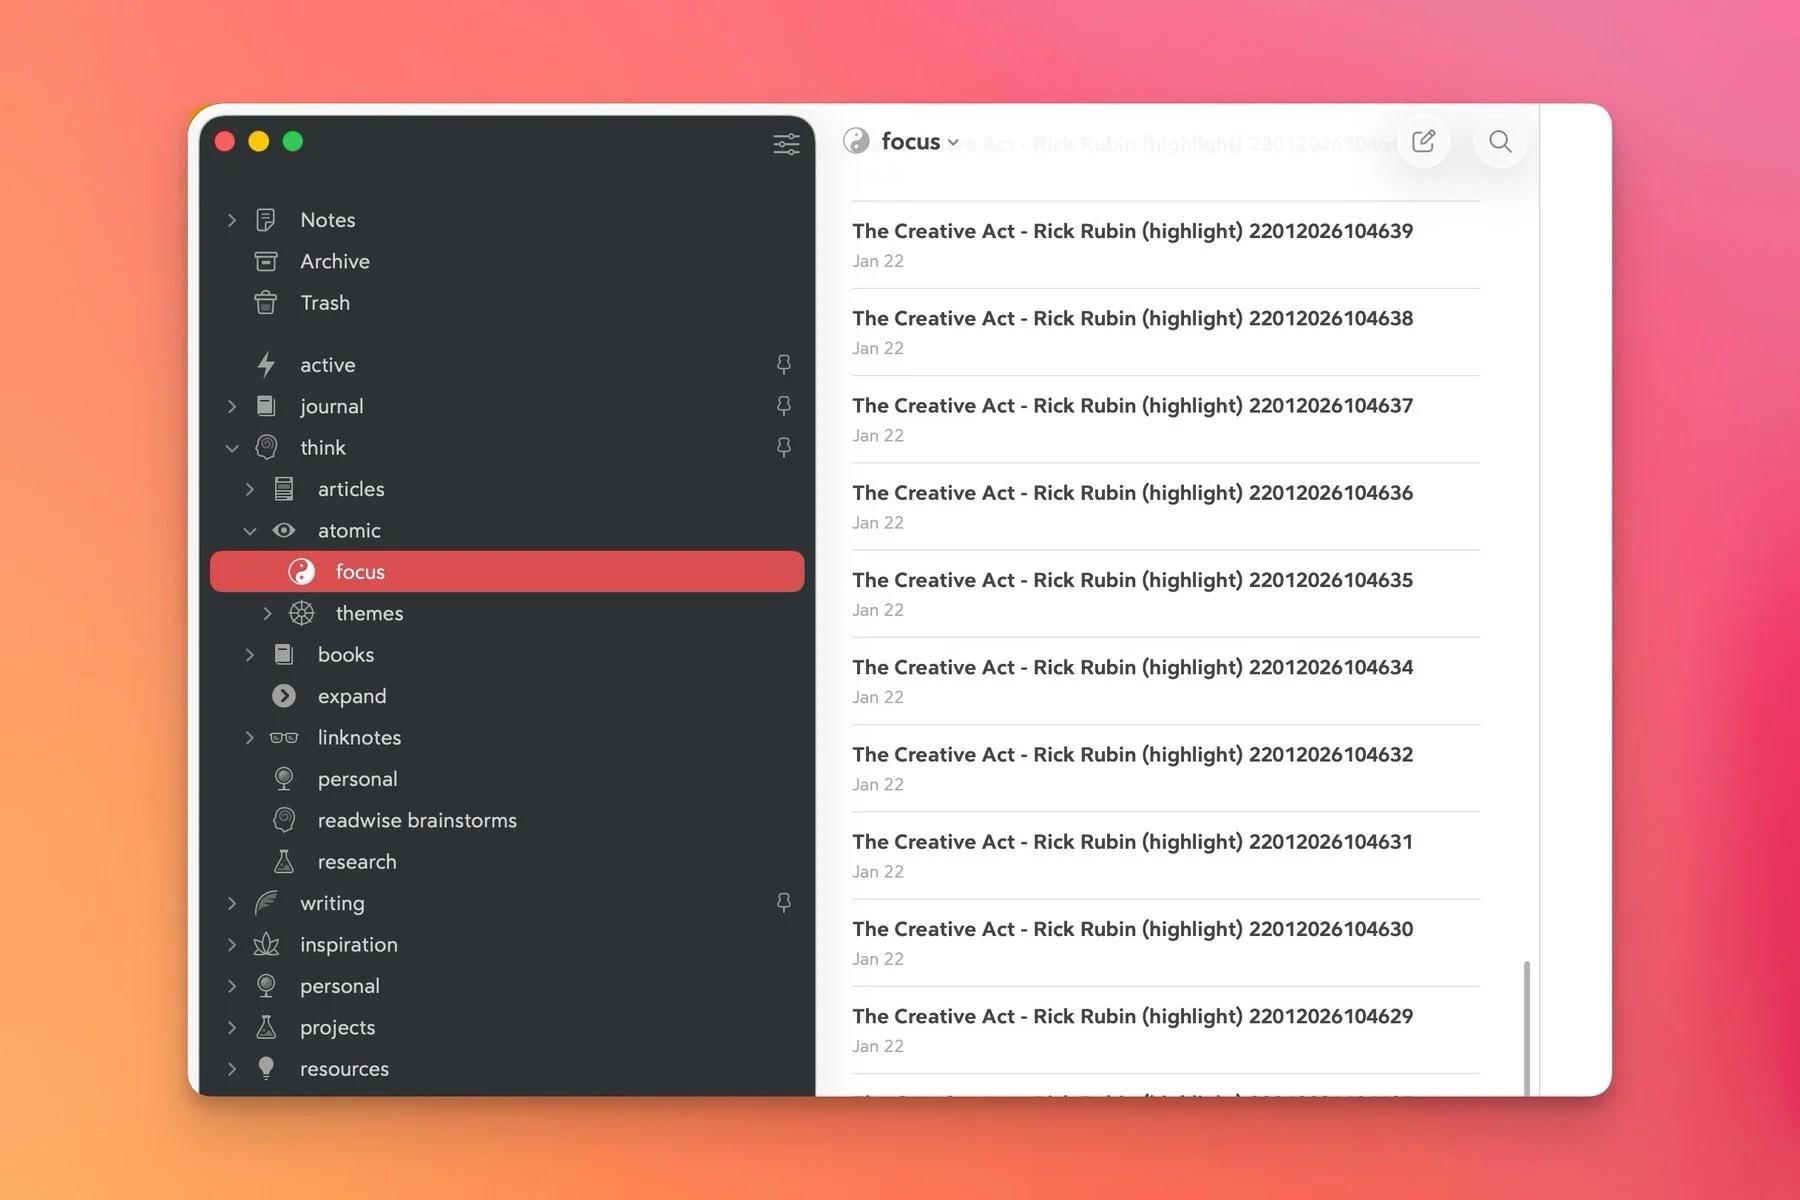Open the focus title dropdown menu

pyautogui.click(x=920, y=141)
